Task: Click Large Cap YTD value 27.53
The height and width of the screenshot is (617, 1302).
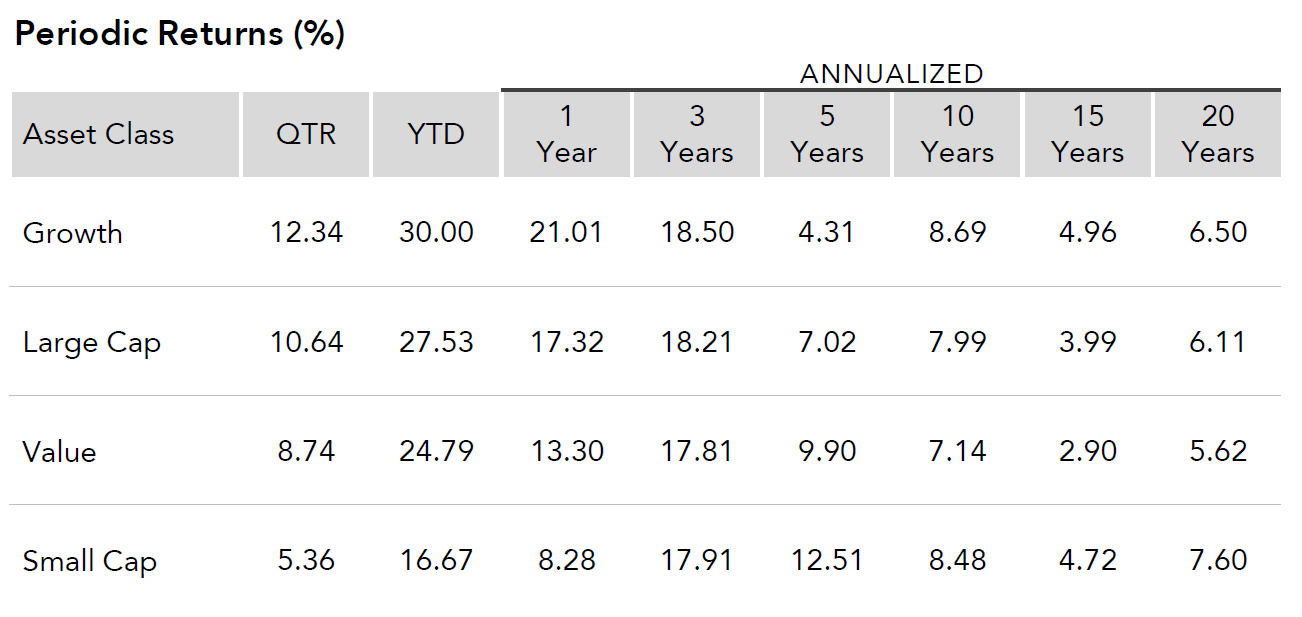Action: coord(436,342)
